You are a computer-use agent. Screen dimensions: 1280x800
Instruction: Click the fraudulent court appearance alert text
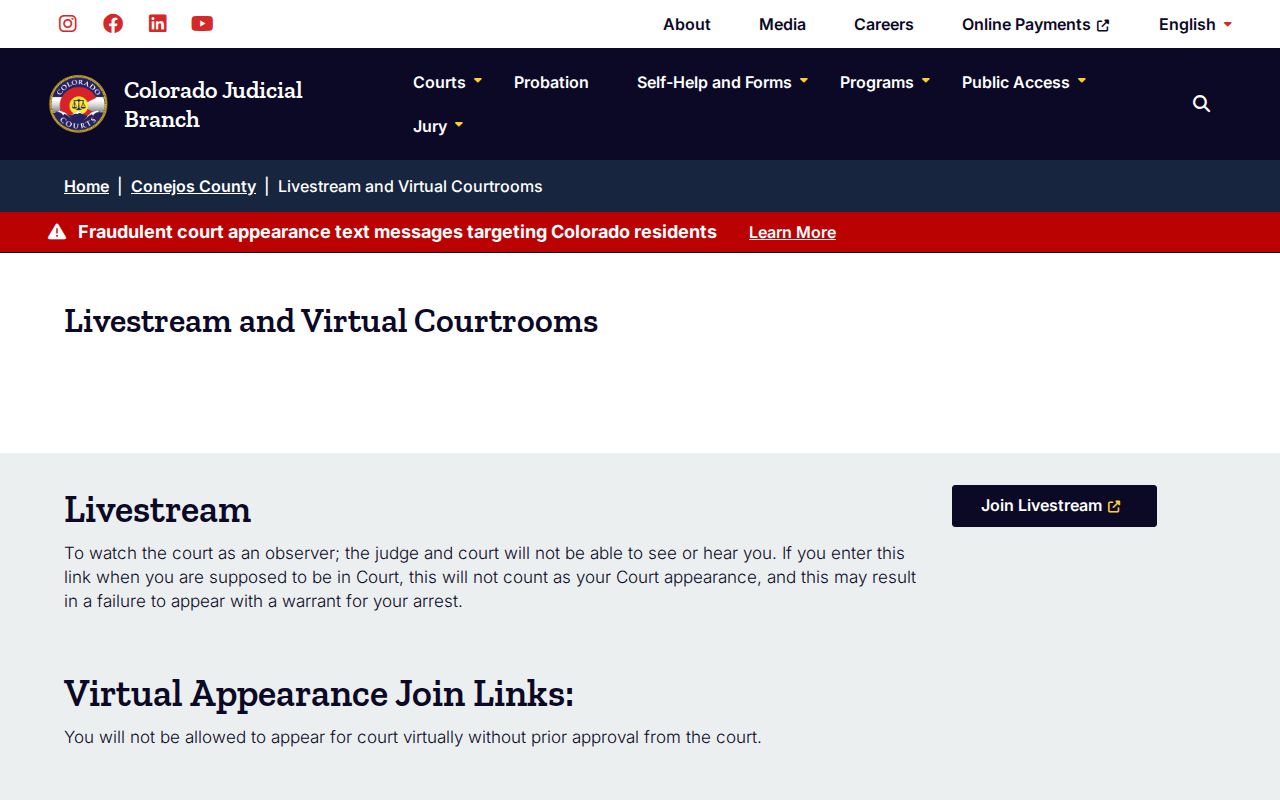[397, 232]
